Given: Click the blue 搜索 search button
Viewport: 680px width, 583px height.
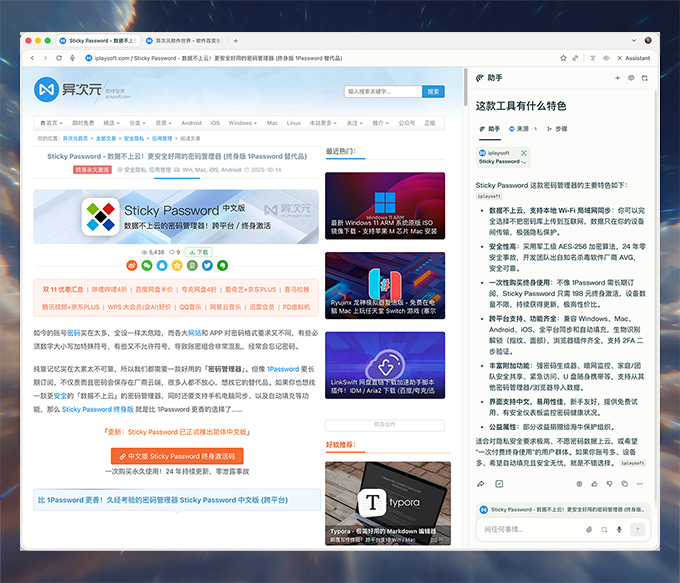Looking at the screenshot, I should tap(433, 92).
